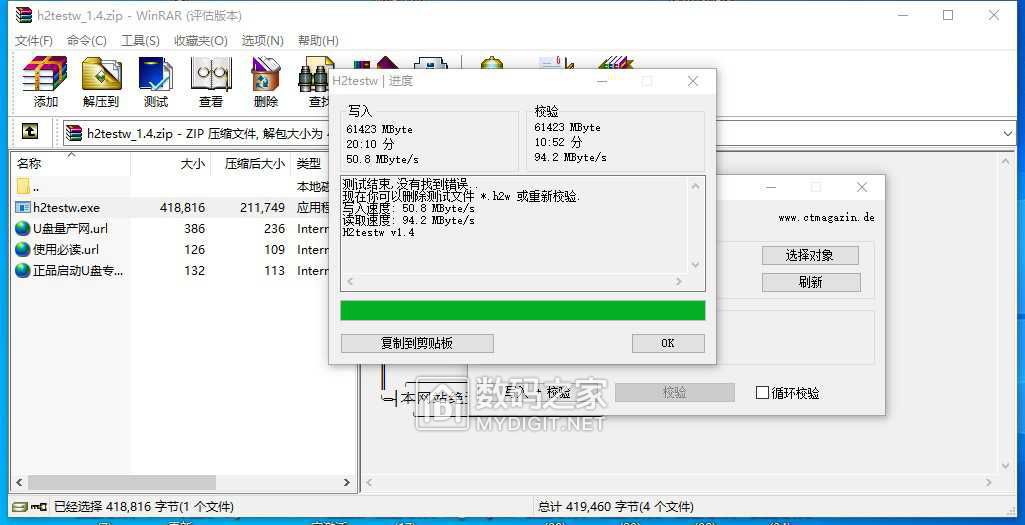Sort file list by 类型 column

click(309, 163)
